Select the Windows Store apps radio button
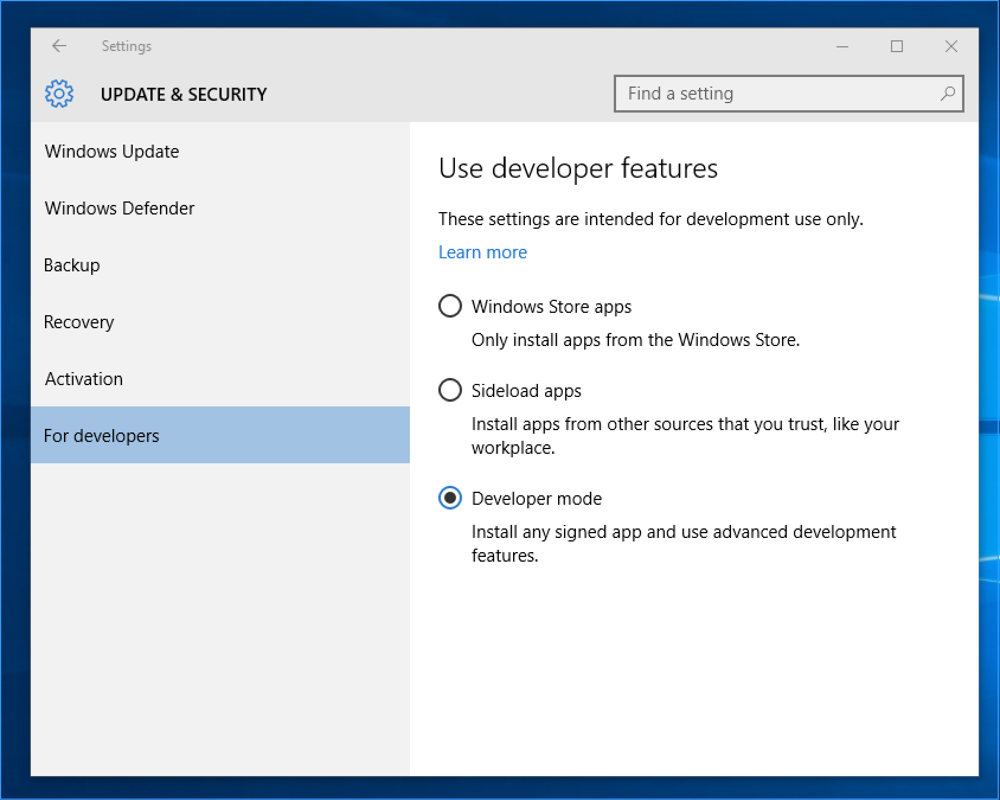 click(x=450, y=306)
